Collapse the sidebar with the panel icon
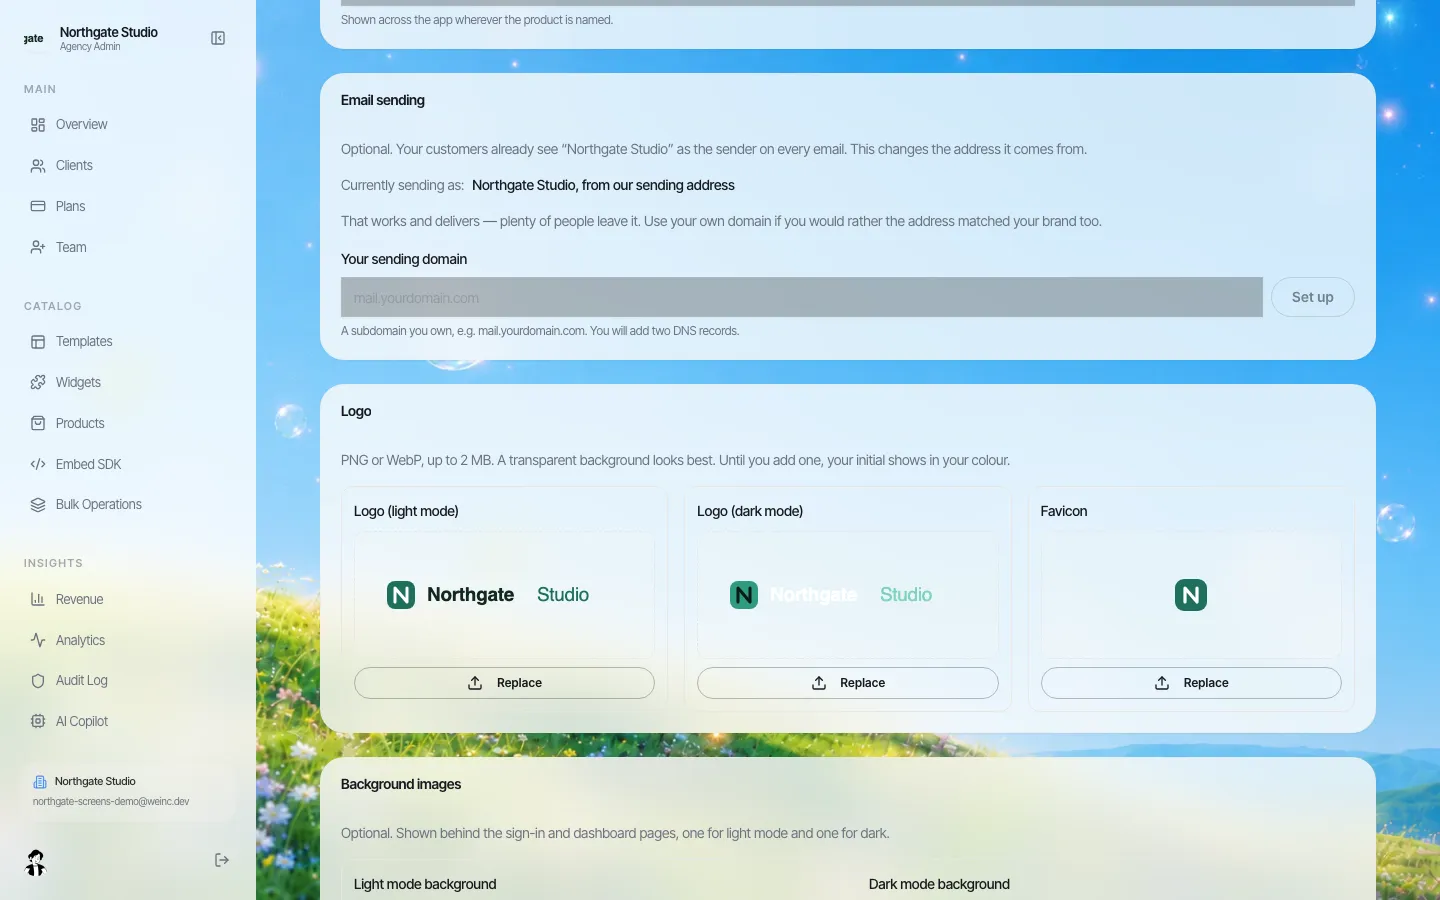Image resolution: width=1440 pixels, height=900 pixels. (218, 38)
